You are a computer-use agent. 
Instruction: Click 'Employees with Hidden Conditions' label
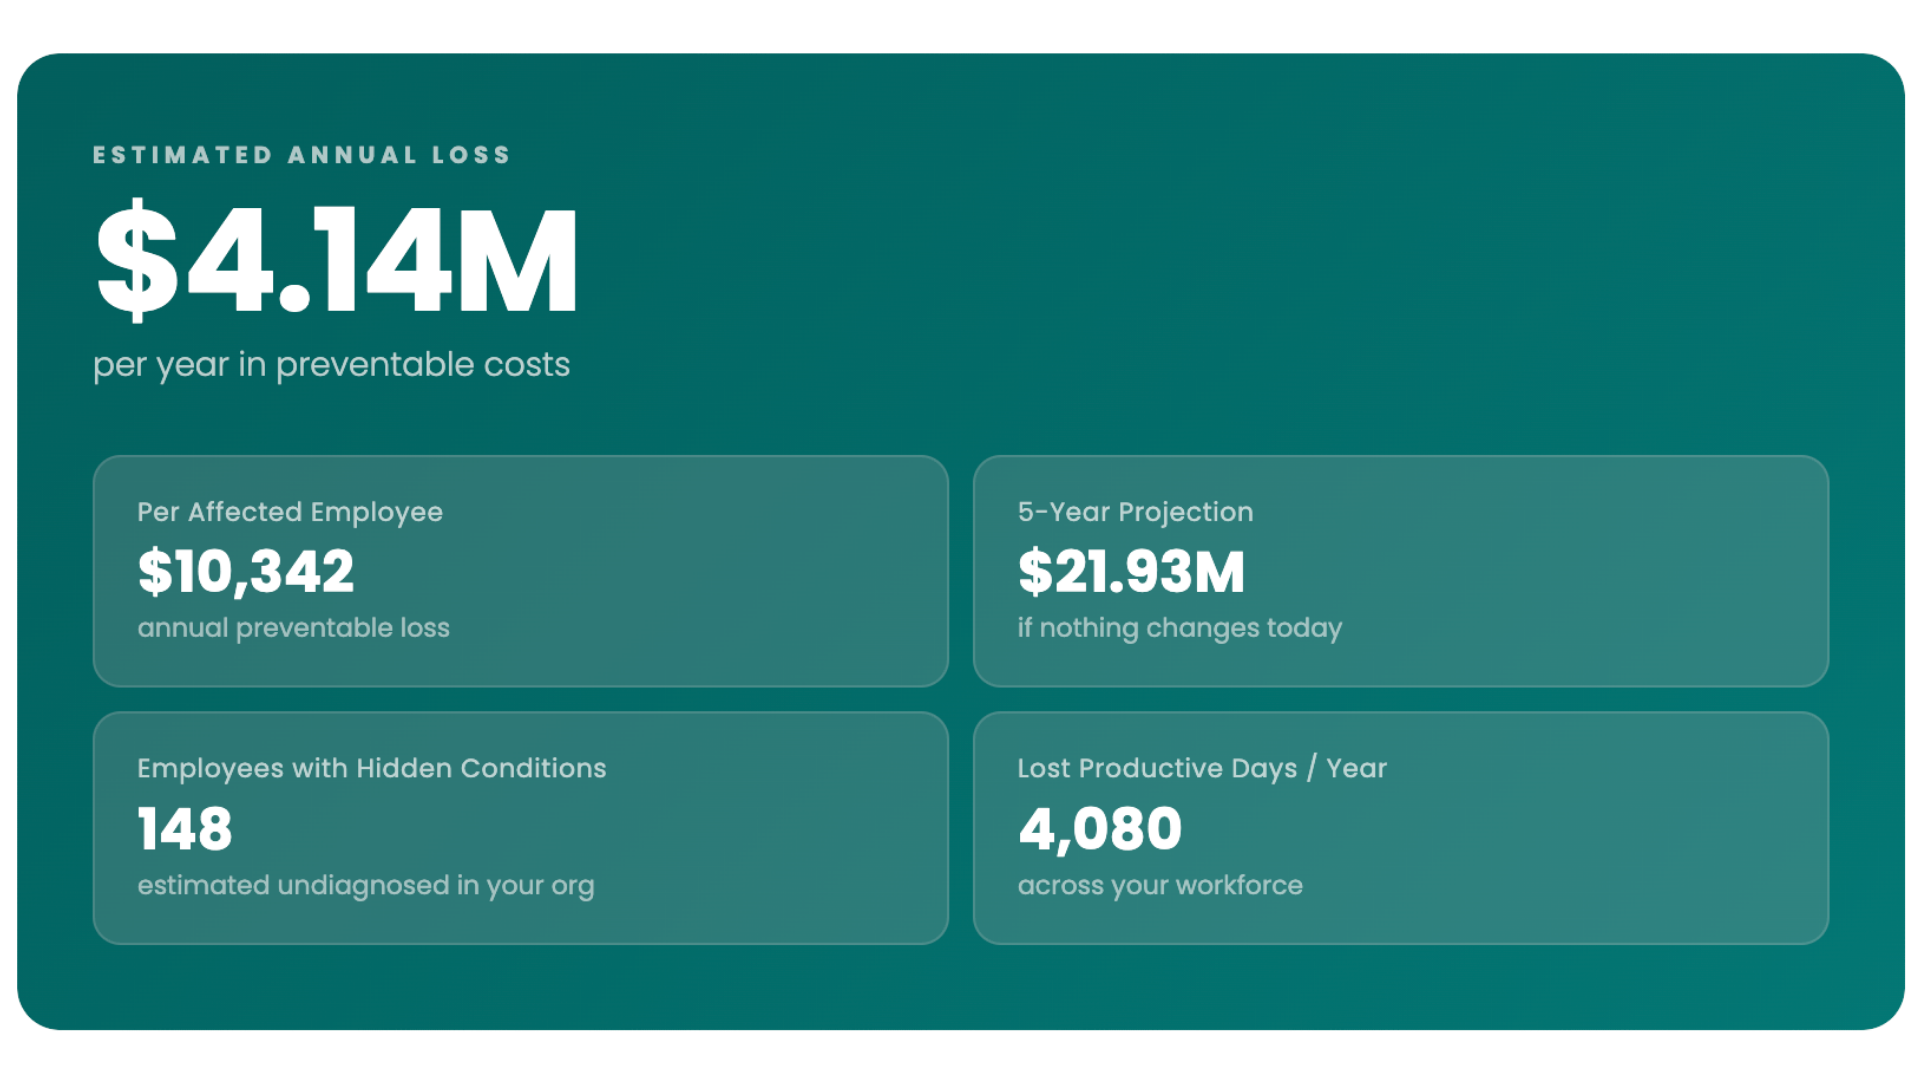pos(372,768)
